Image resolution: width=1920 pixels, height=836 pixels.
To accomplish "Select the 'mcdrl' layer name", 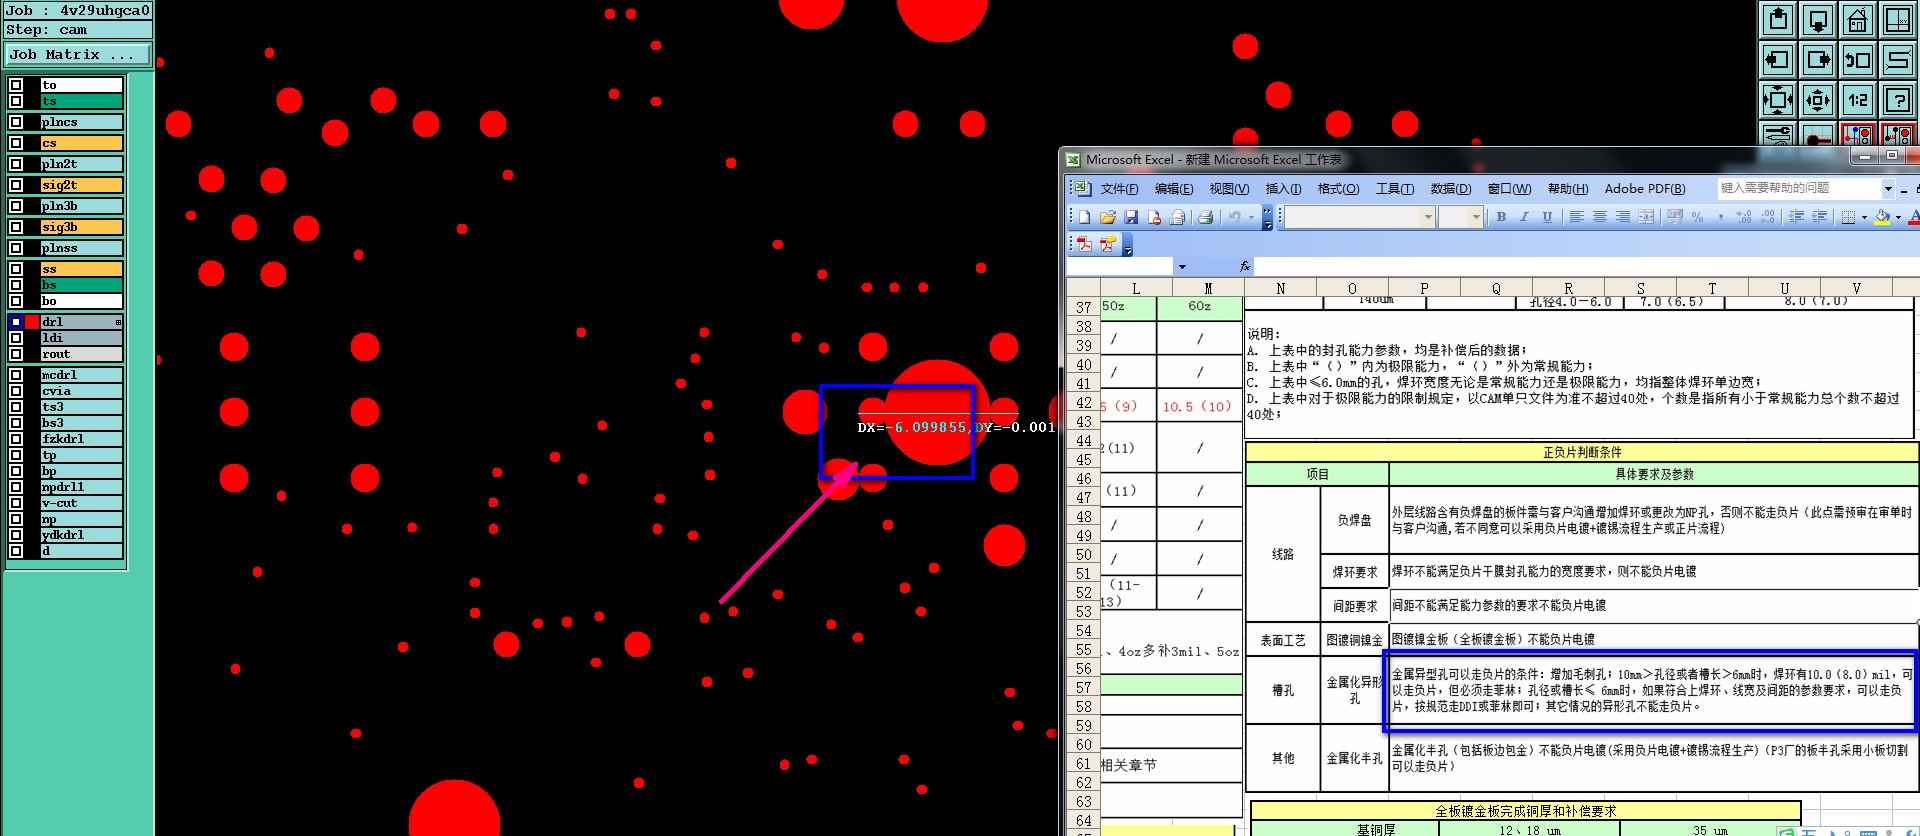I will [x=81, y=375].
